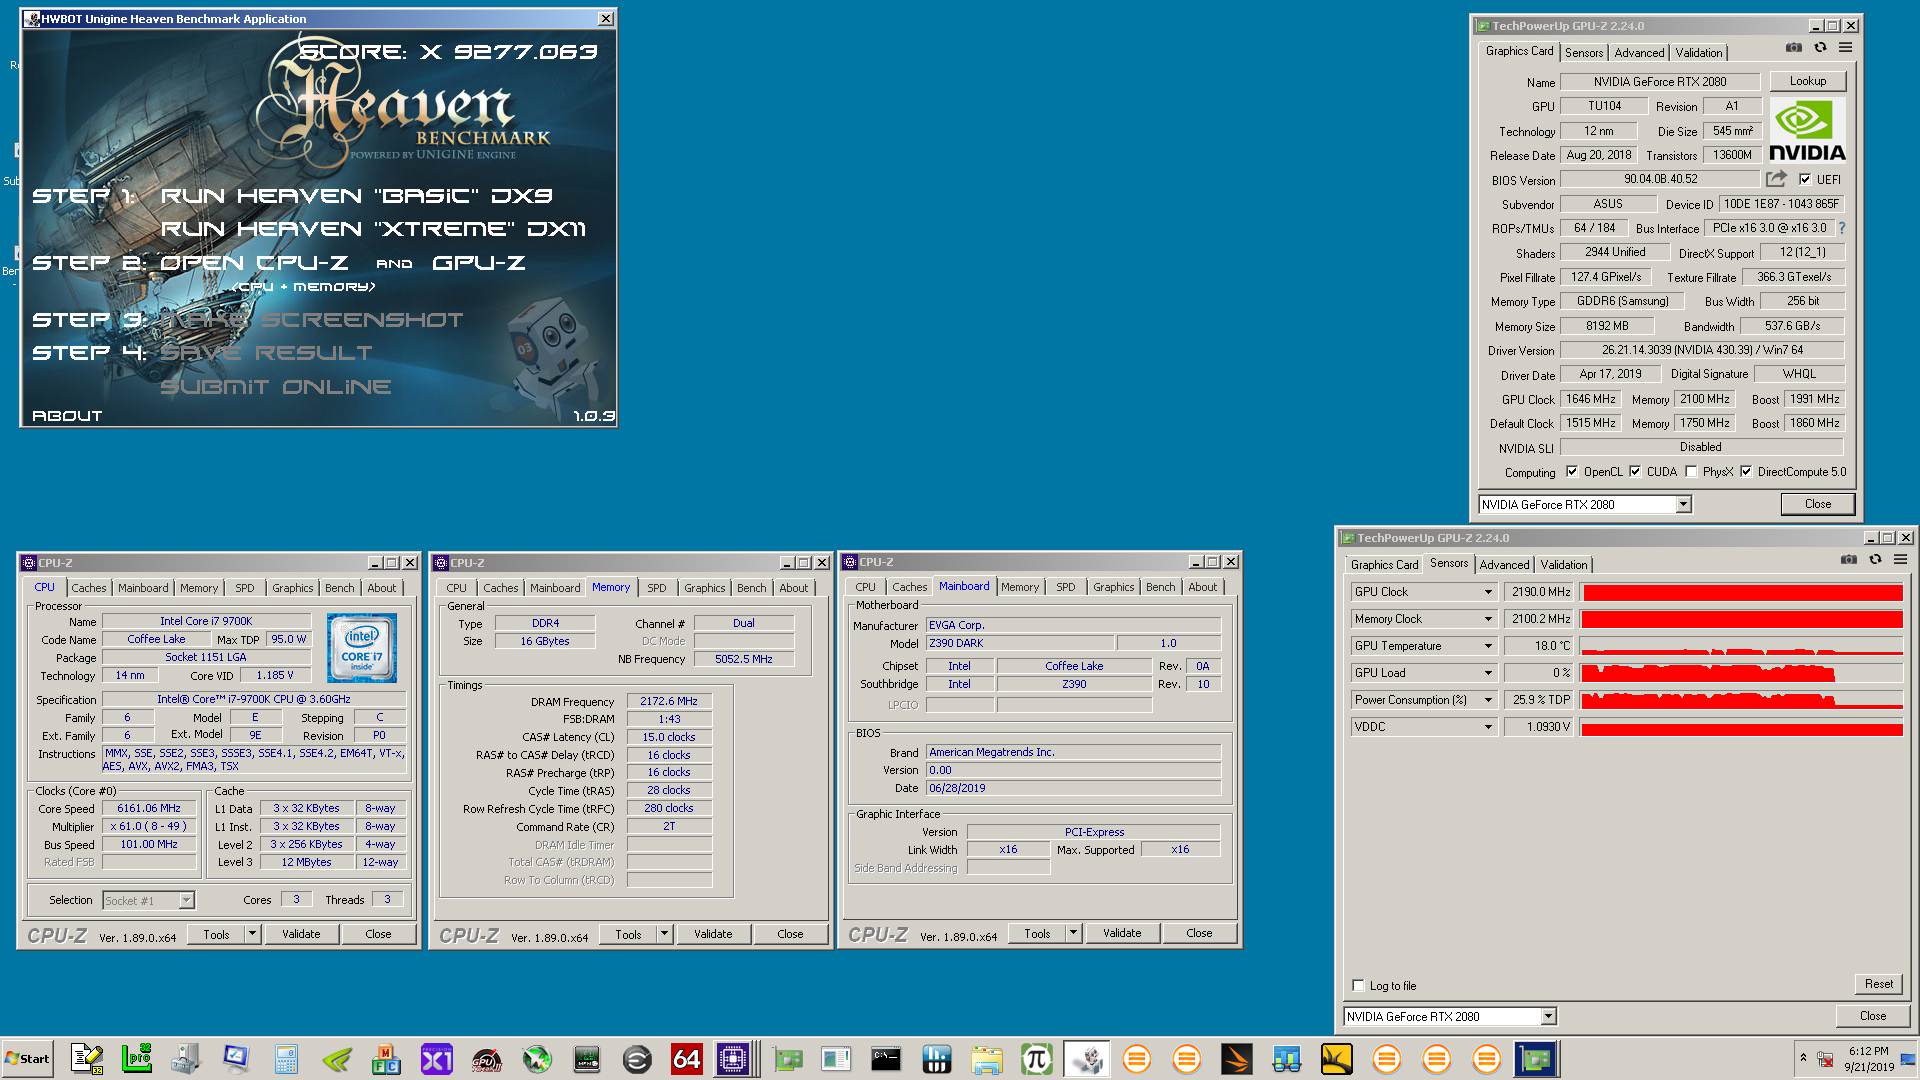Click Submit Online in Heaven Benchmark app

pos(276,387)
